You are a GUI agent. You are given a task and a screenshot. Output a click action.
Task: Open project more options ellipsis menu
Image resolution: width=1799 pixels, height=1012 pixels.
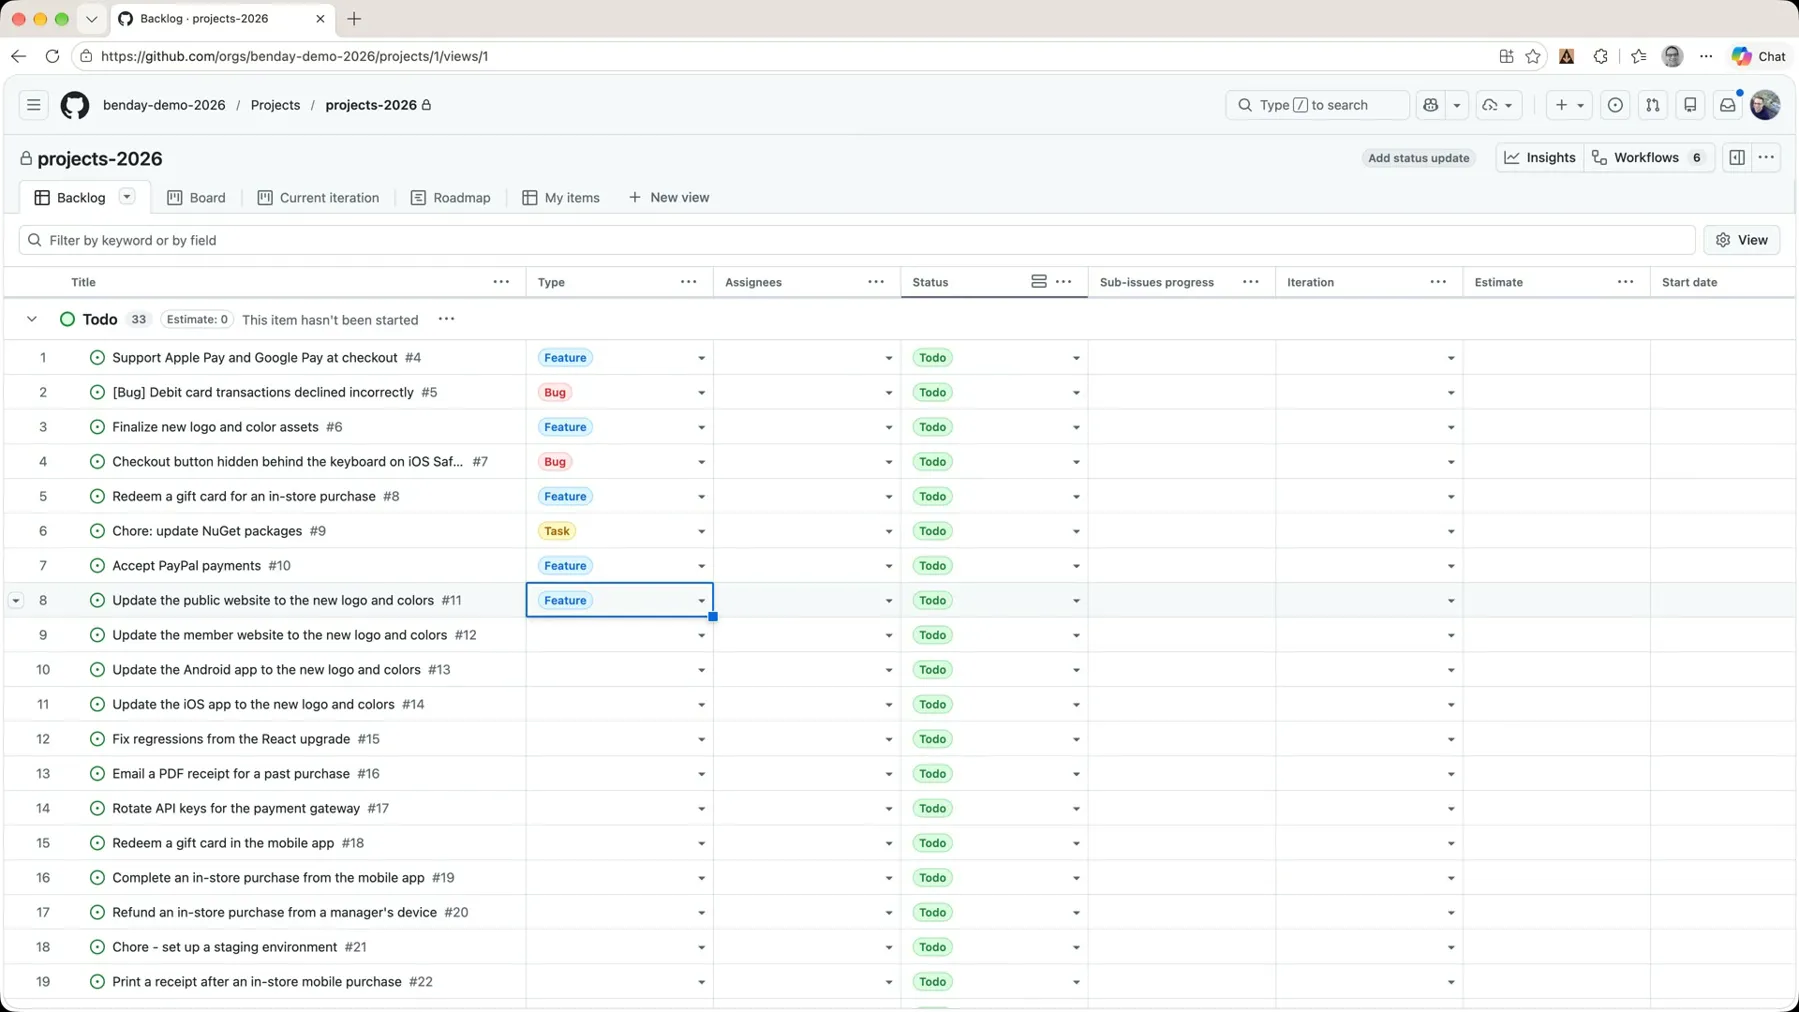(1766, 157)
